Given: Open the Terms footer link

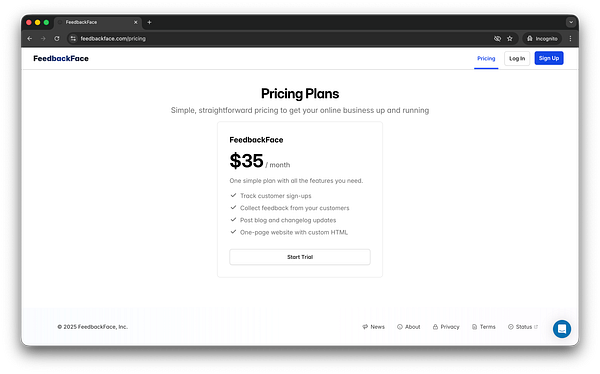Looking at the screenshot, I should [x=484, y=327].
